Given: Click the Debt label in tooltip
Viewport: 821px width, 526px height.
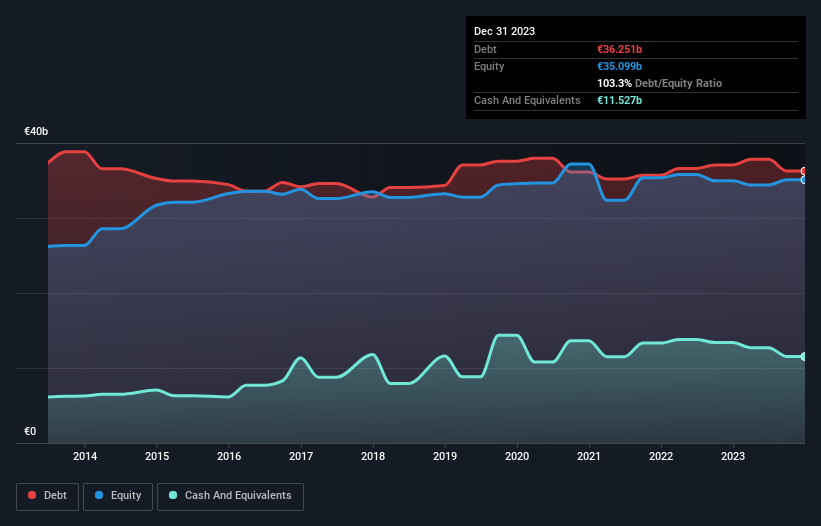Looking at the screenshot, I should pyautogui.click(x=485, y=49).
